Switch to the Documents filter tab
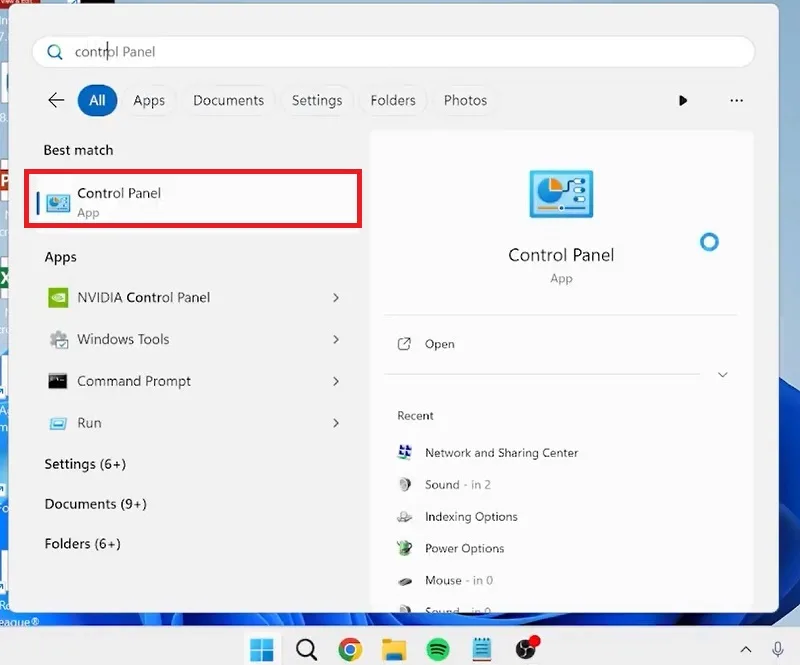 pos(229,100)
